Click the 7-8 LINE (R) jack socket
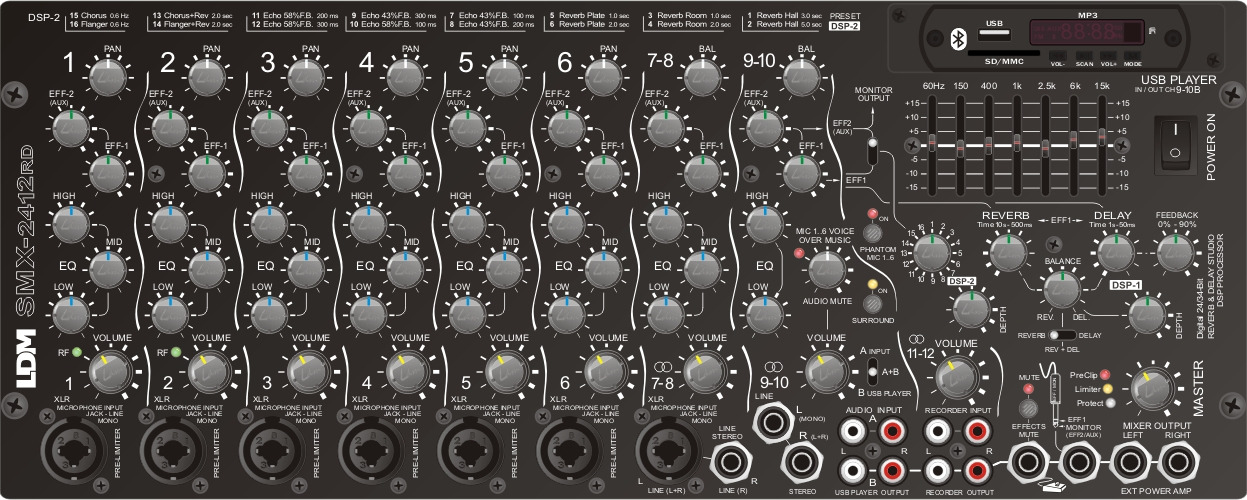Image resolution: width=1247 pixels, height=500 pixels. pos(733,463)
